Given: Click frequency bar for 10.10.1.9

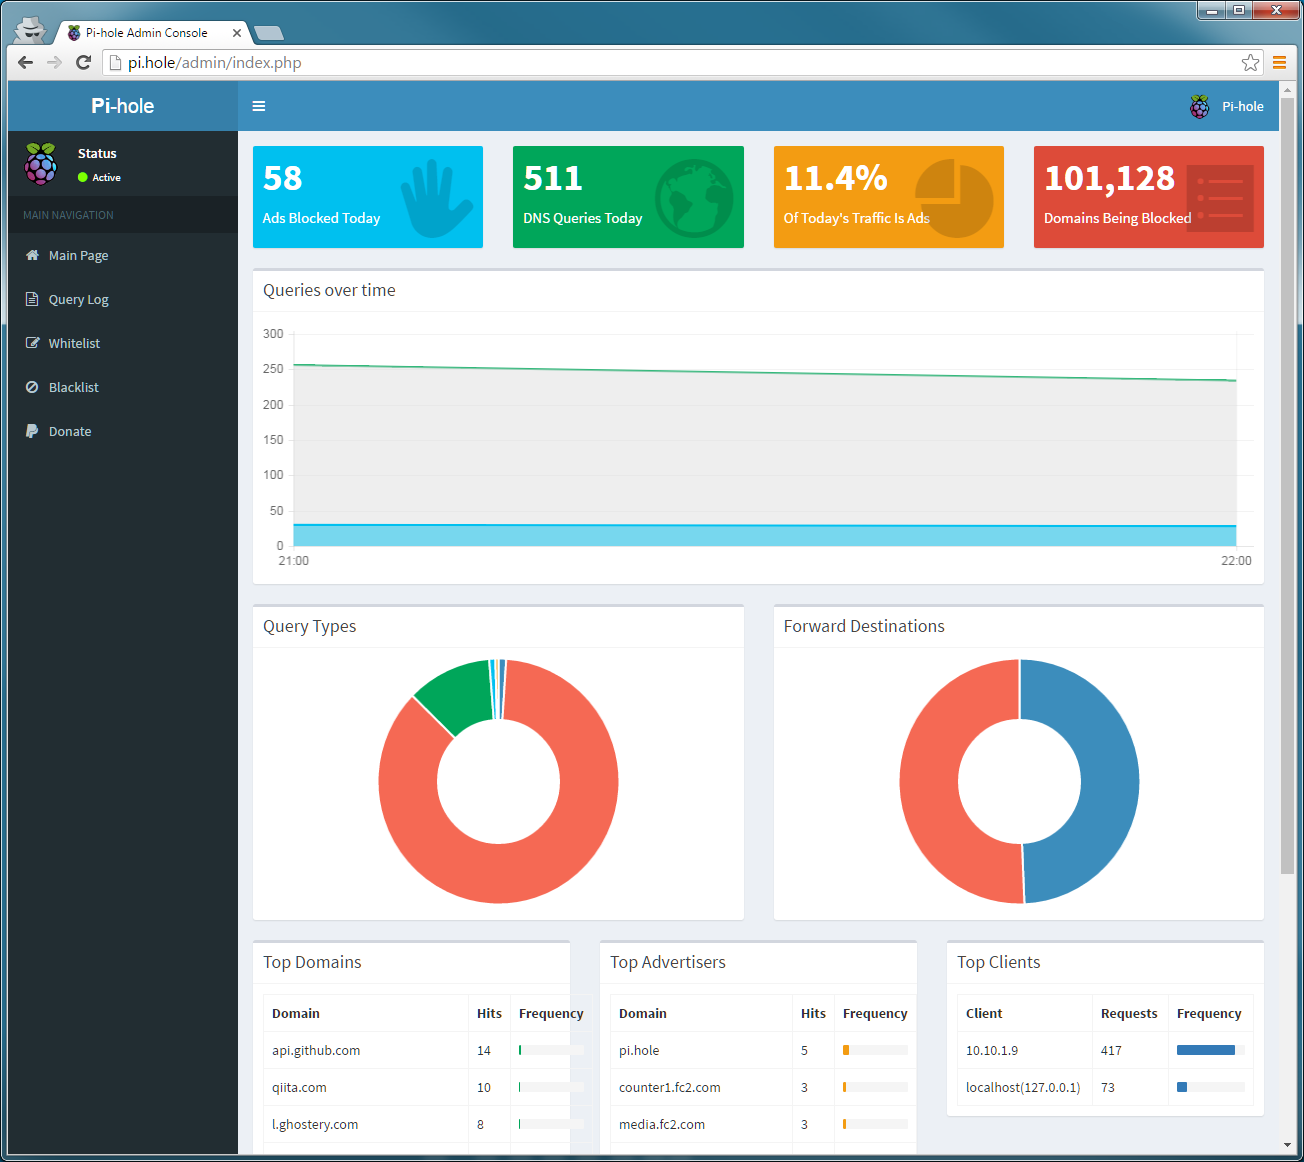Looking at the screenshot, I should pyautogui.click(x=1211, y=1050).
